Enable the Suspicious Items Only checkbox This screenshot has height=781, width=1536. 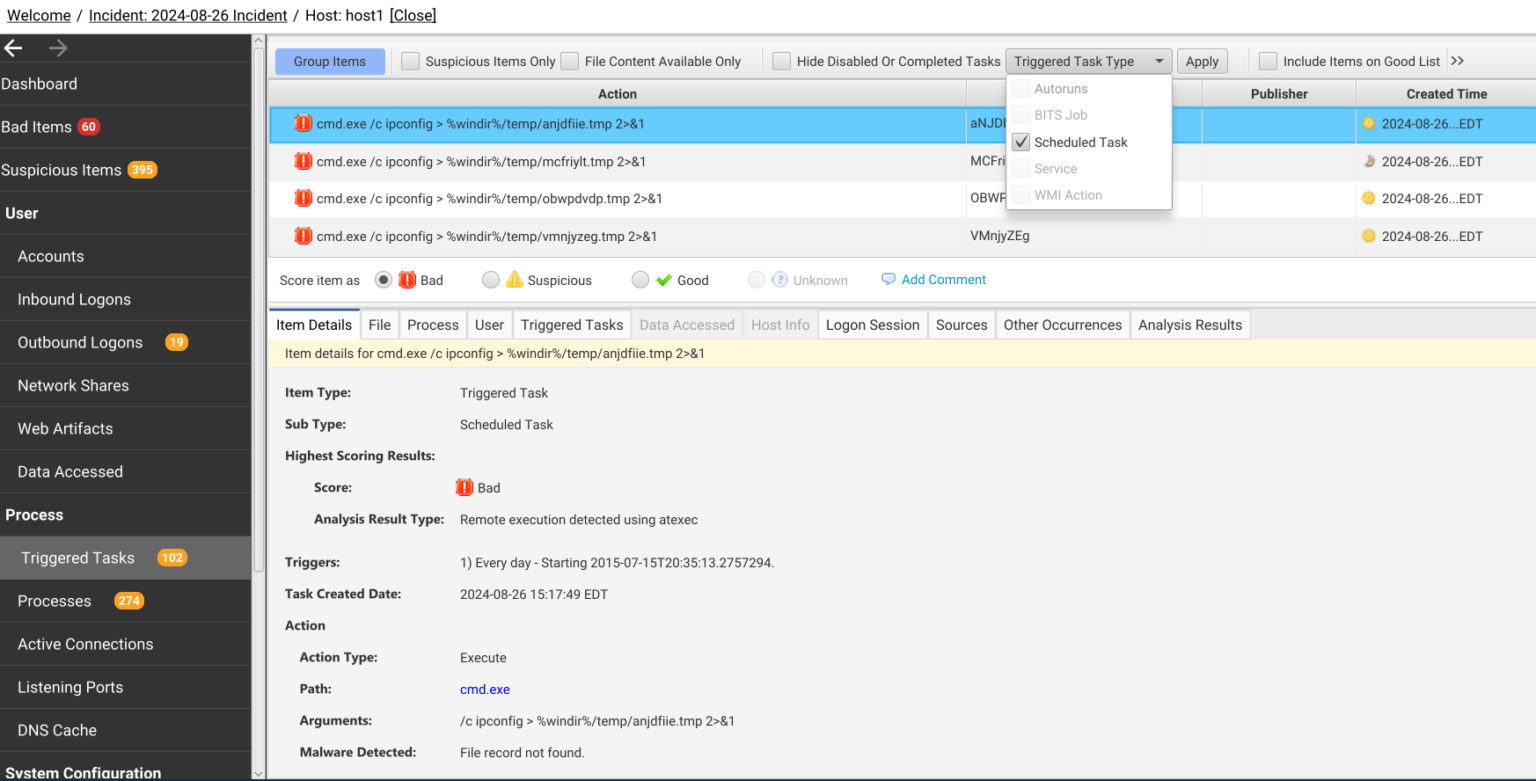[410, 61]
